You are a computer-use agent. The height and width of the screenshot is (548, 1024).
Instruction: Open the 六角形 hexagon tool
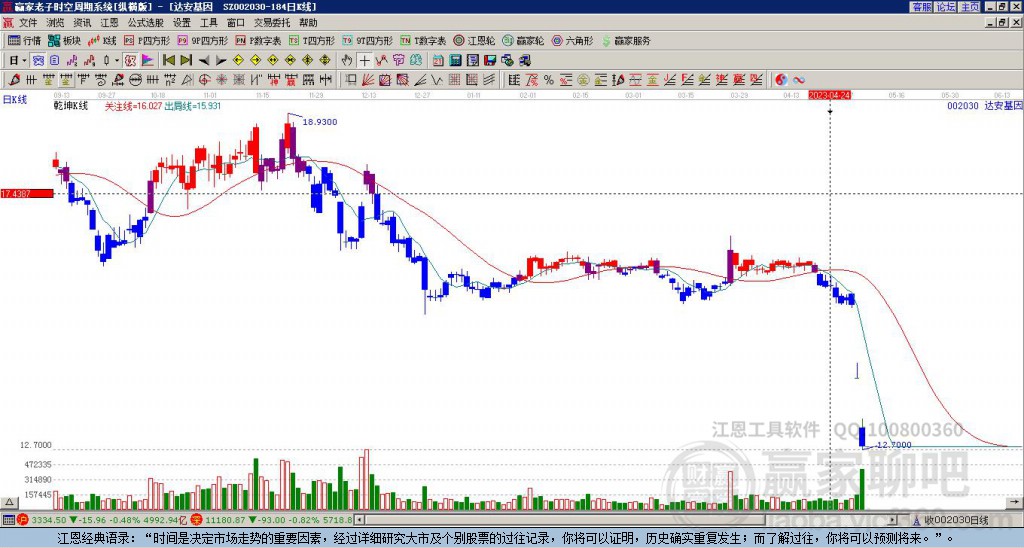coord(572,40)
